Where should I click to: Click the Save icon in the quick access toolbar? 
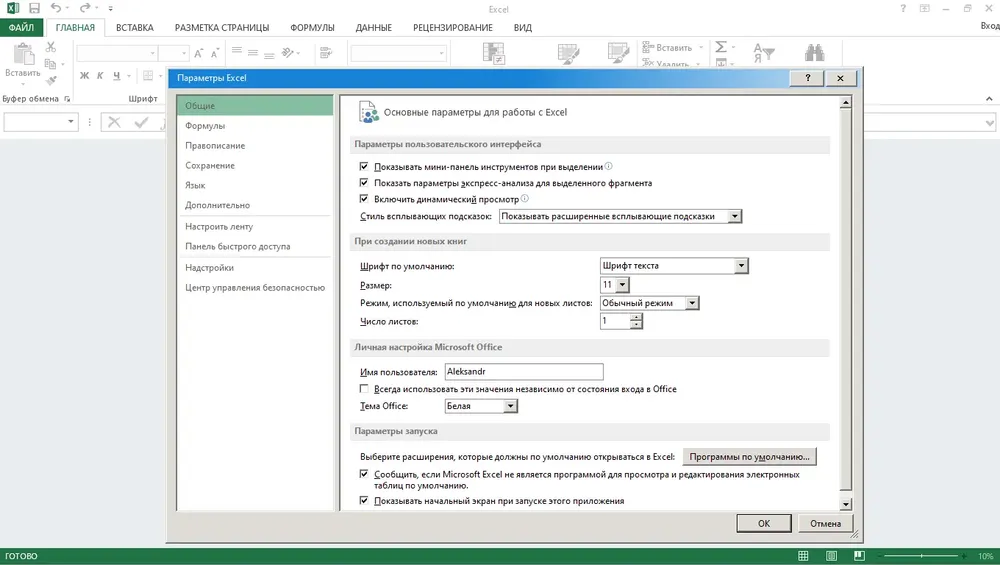34,8
